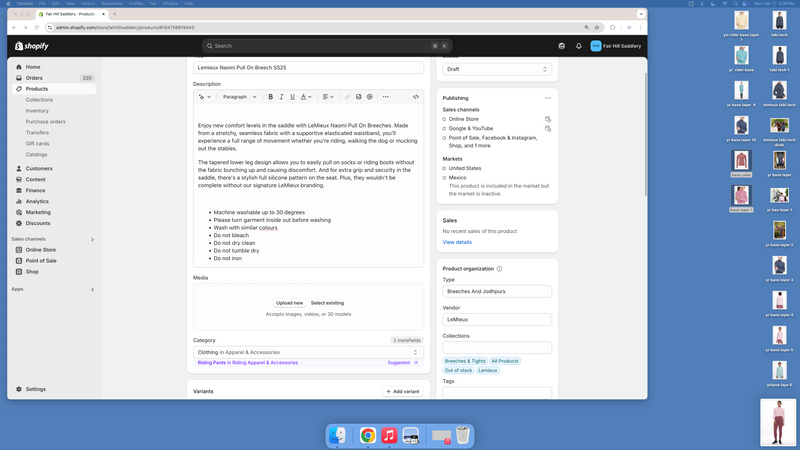Click the Out of stock collection tag
Viewport: 800px width, 450px height.
[458, 370]
